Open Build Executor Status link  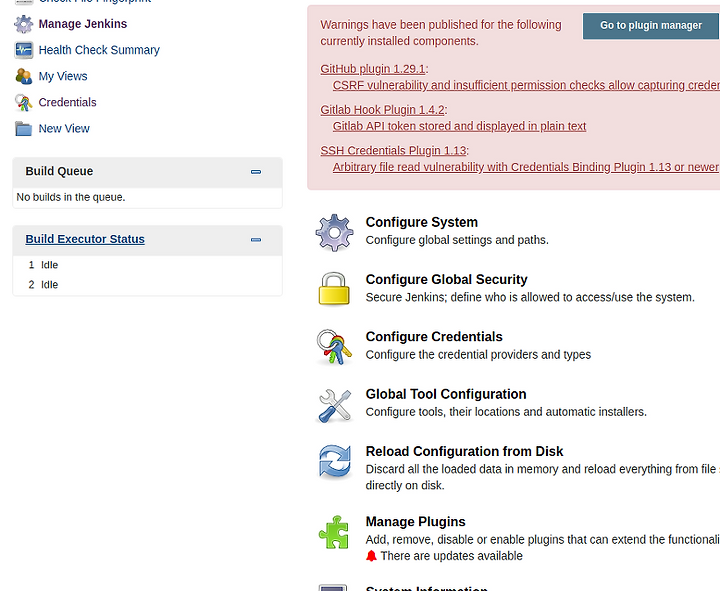click(85, 239)
